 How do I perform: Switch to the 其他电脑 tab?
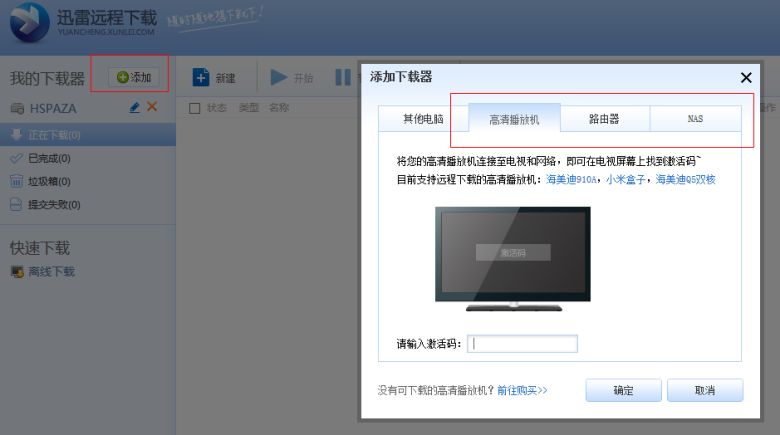pyautogui.click(x=423, y=119)
